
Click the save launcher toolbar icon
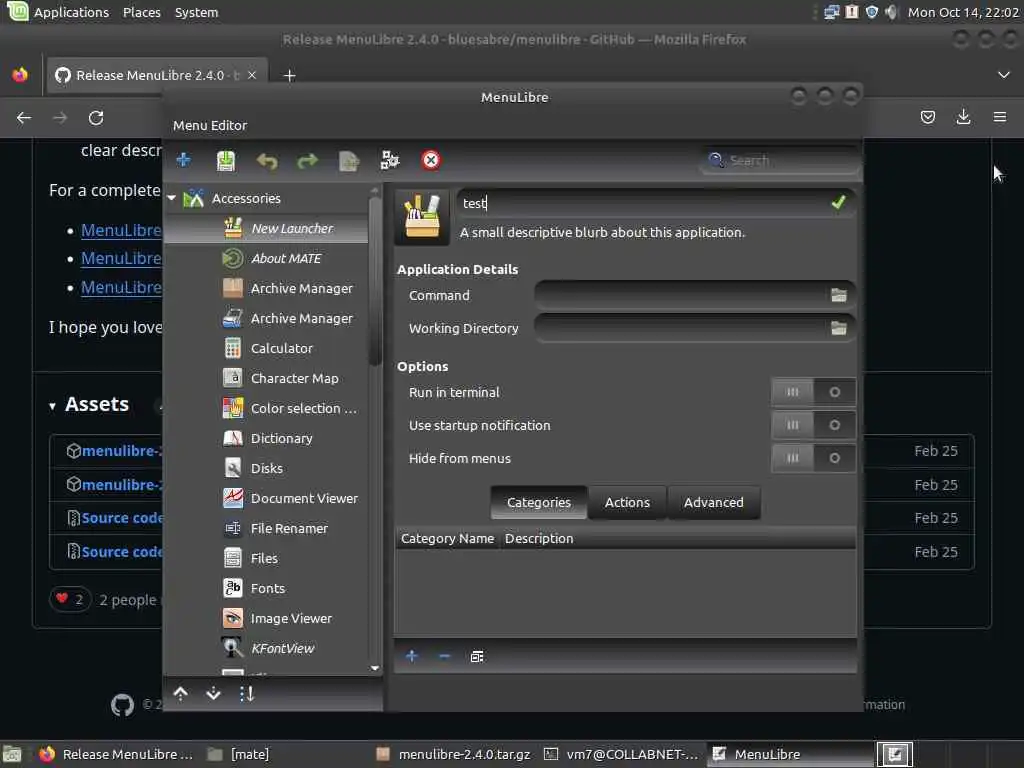pos(226,160)
